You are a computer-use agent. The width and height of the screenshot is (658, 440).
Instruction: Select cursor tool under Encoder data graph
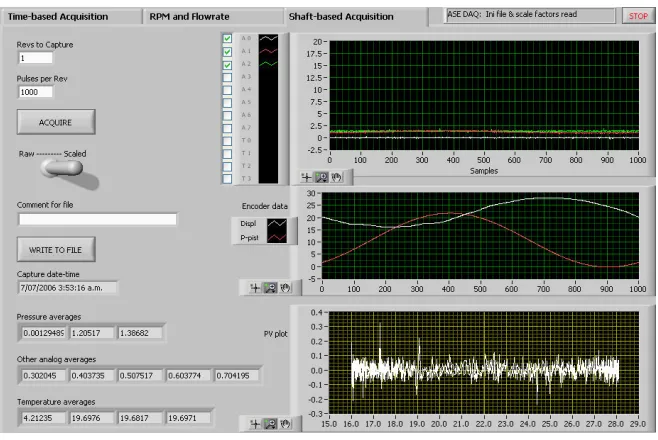point(255,288)
